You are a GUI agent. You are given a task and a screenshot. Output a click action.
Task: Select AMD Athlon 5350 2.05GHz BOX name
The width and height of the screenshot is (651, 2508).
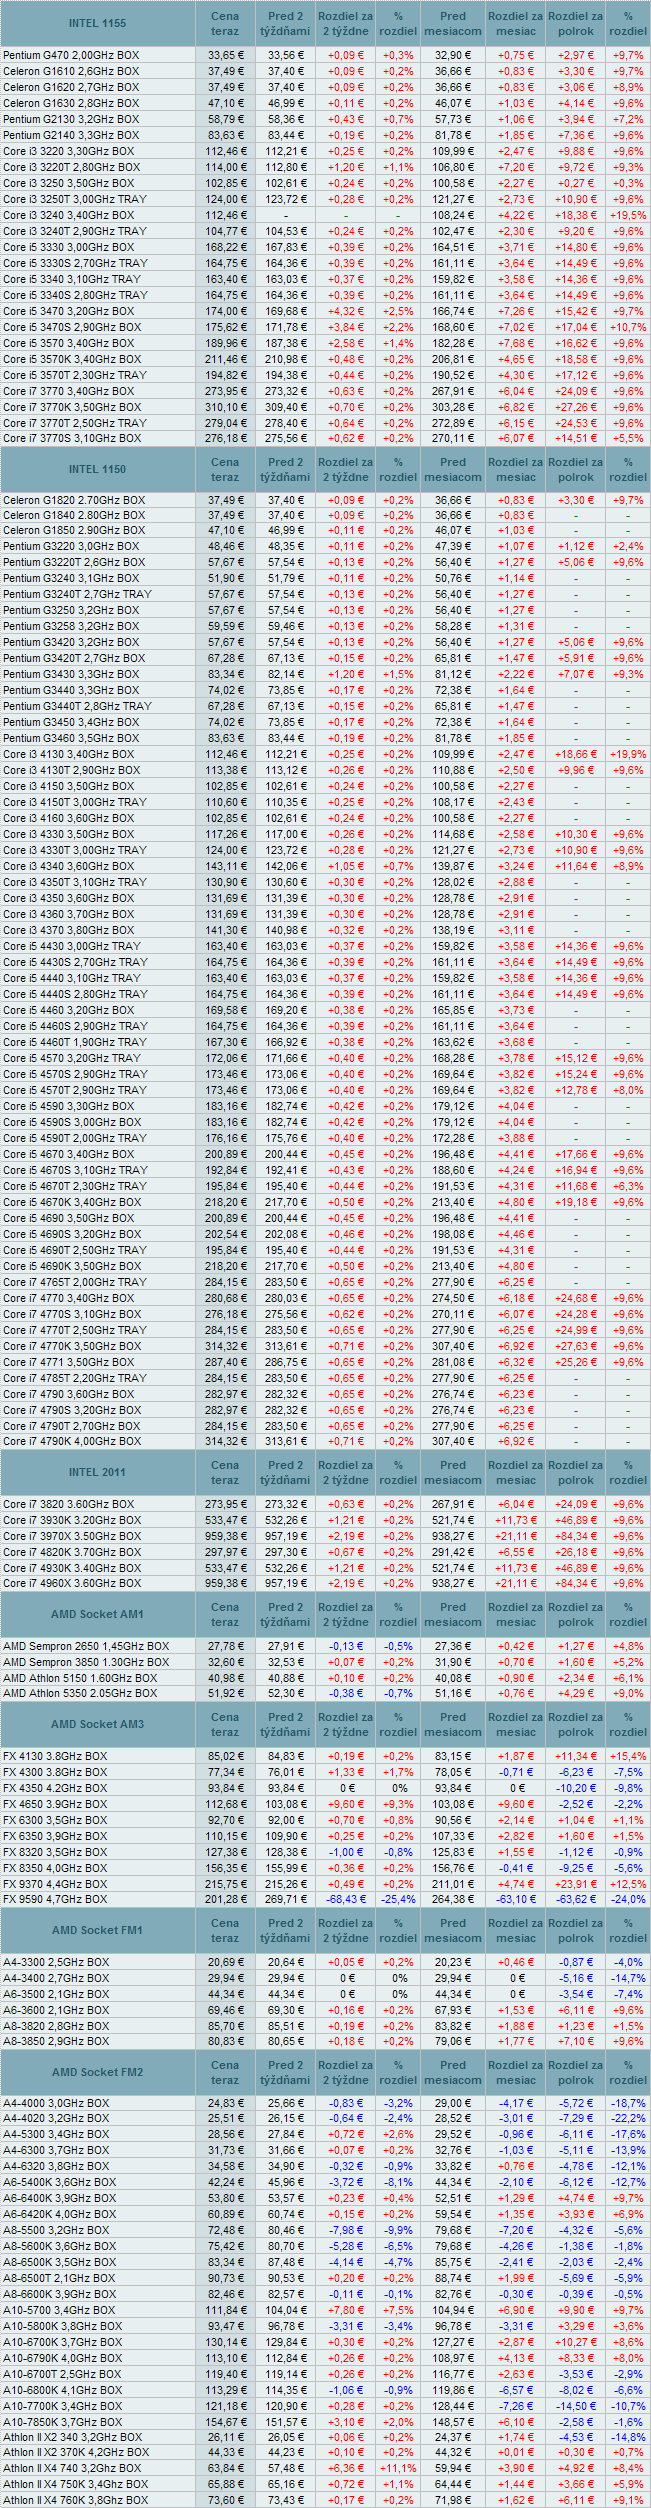80,1693
